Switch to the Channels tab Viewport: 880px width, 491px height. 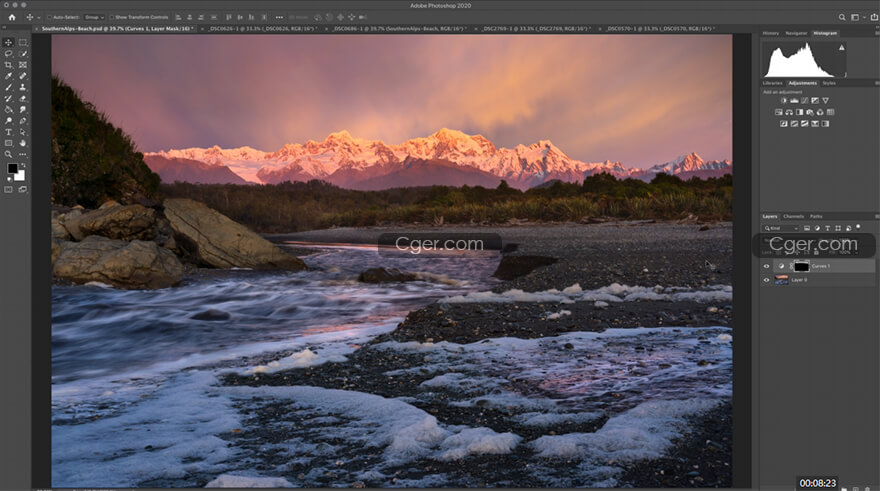coord(793,216)
